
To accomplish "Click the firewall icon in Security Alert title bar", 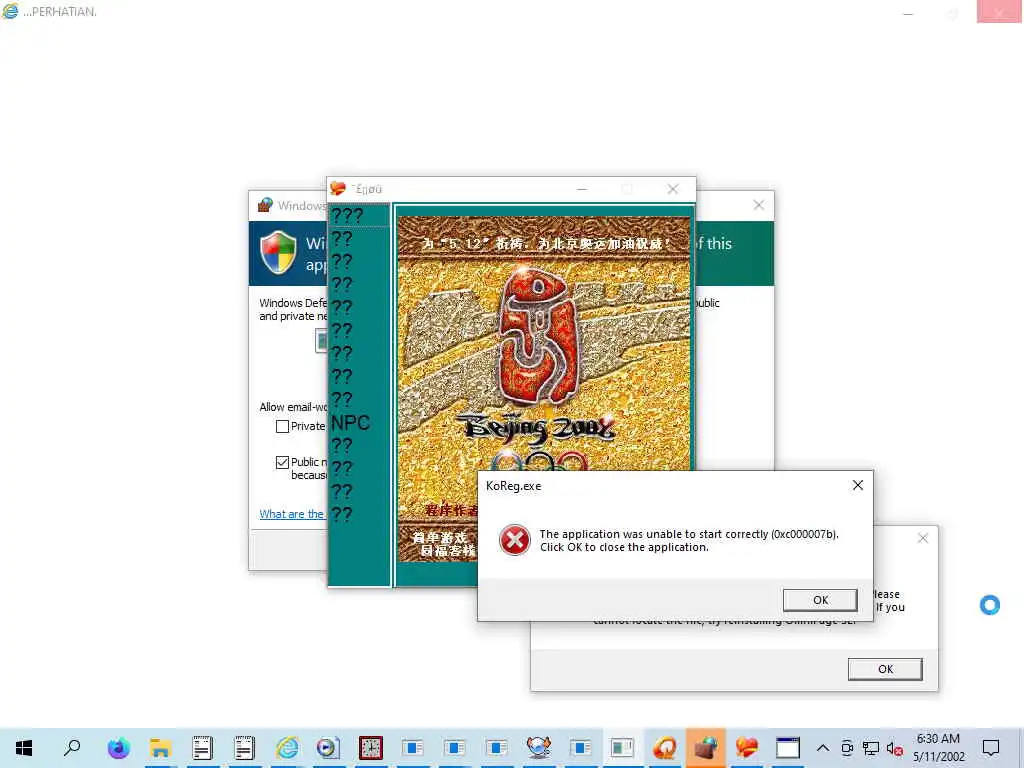I will [x=265, y=205].
